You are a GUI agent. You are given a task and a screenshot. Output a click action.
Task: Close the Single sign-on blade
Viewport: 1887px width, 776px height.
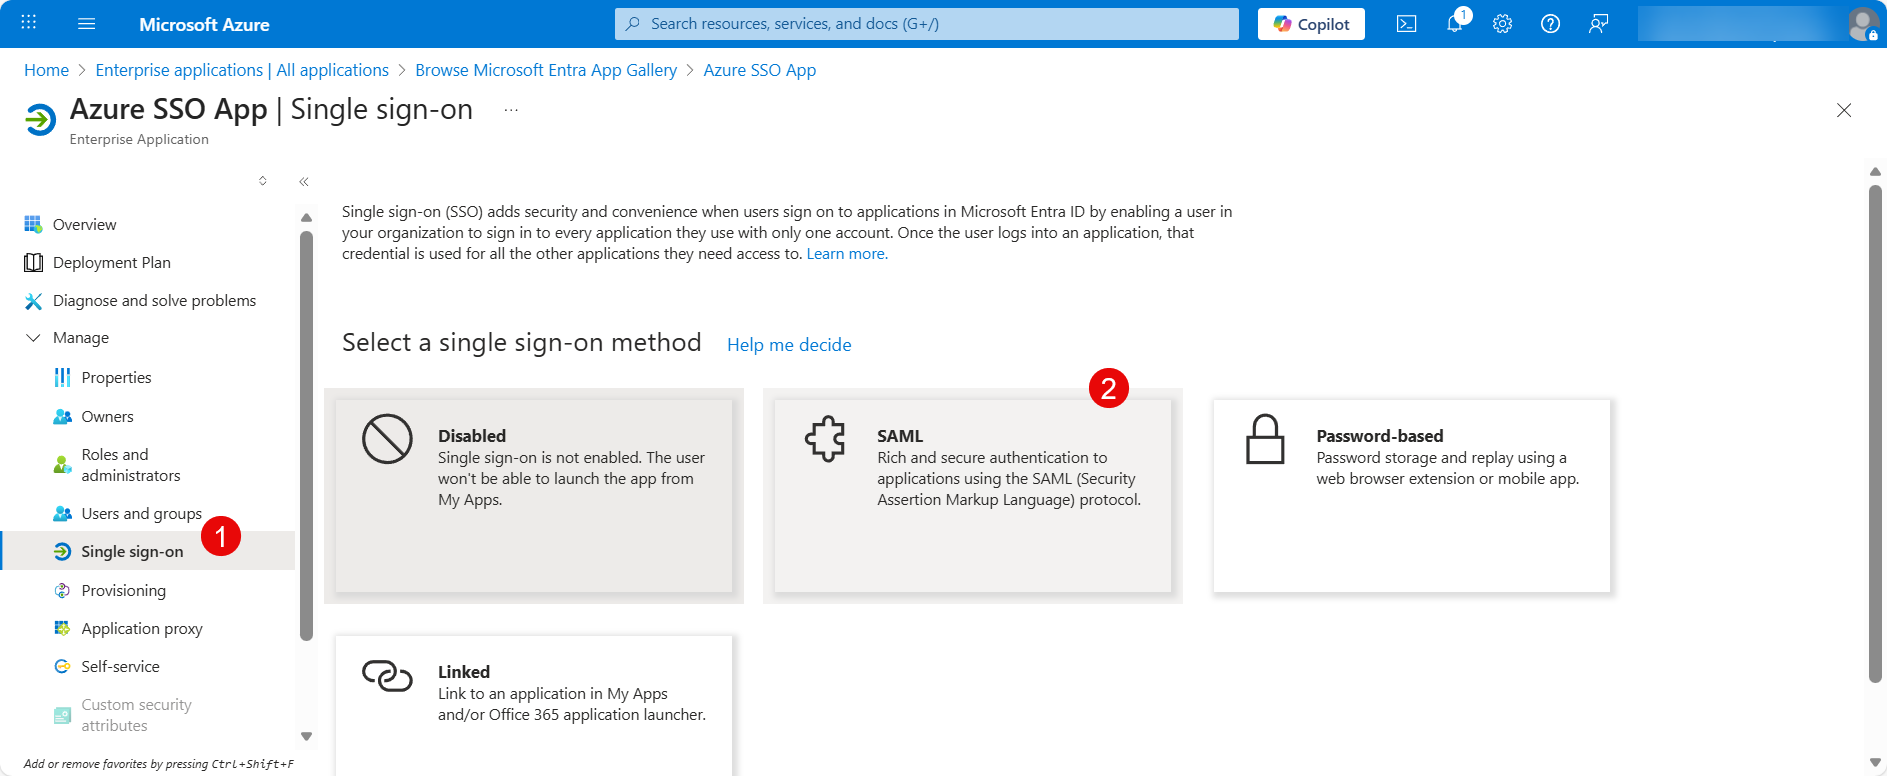(x=1844, y=110)
